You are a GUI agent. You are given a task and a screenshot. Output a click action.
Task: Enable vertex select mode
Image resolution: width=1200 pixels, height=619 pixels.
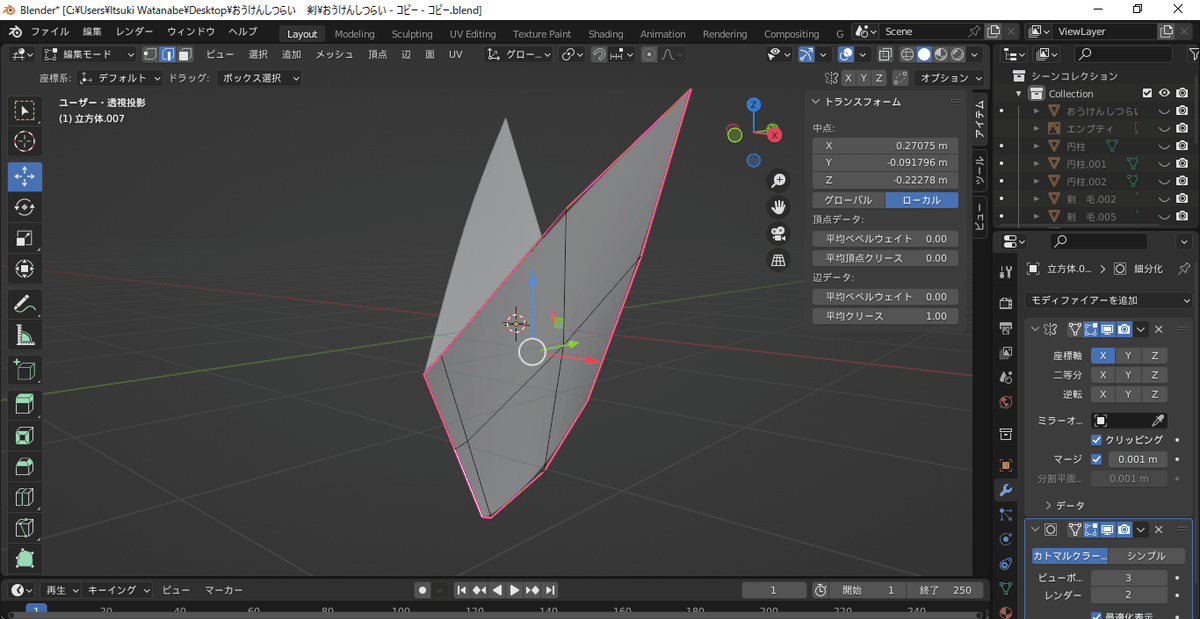coord(150,55)
